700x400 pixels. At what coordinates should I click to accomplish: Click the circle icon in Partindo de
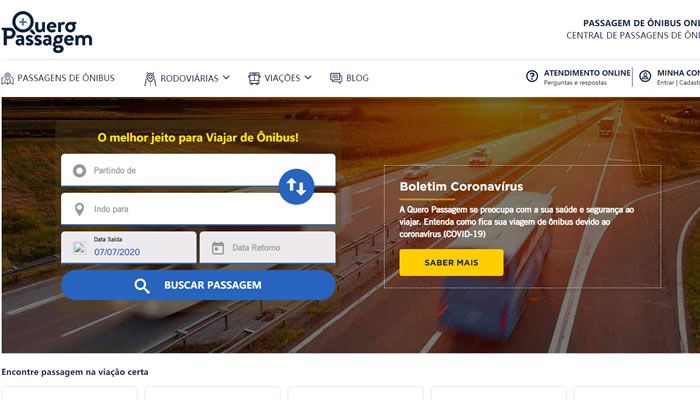point(79,171)
